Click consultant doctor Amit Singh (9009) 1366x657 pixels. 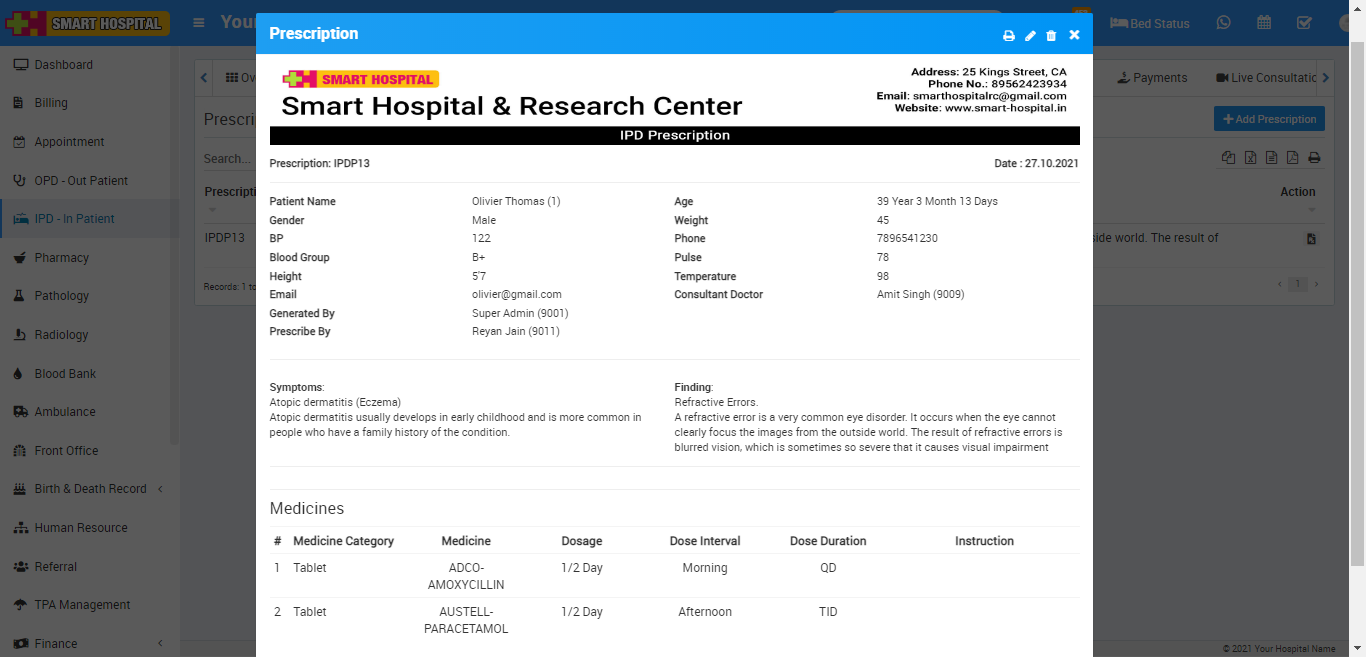click(x=920, y=295)
